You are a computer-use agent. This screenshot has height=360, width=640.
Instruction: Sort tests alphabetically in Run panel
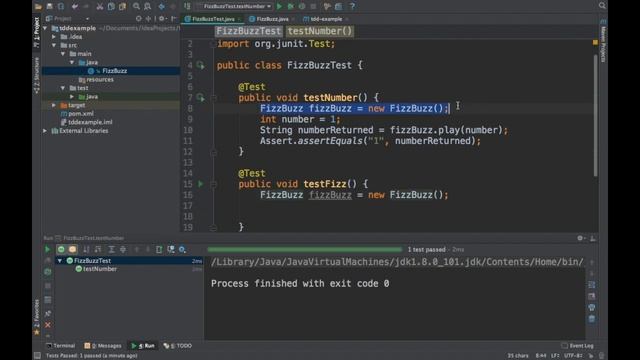point(86,249)
